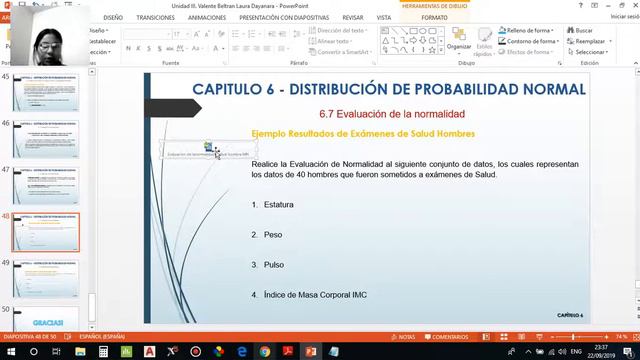This screenshot has width=640, height=360.
Task: Pick the oval shape in shapes gallery
Action: (x=423, y=31)
